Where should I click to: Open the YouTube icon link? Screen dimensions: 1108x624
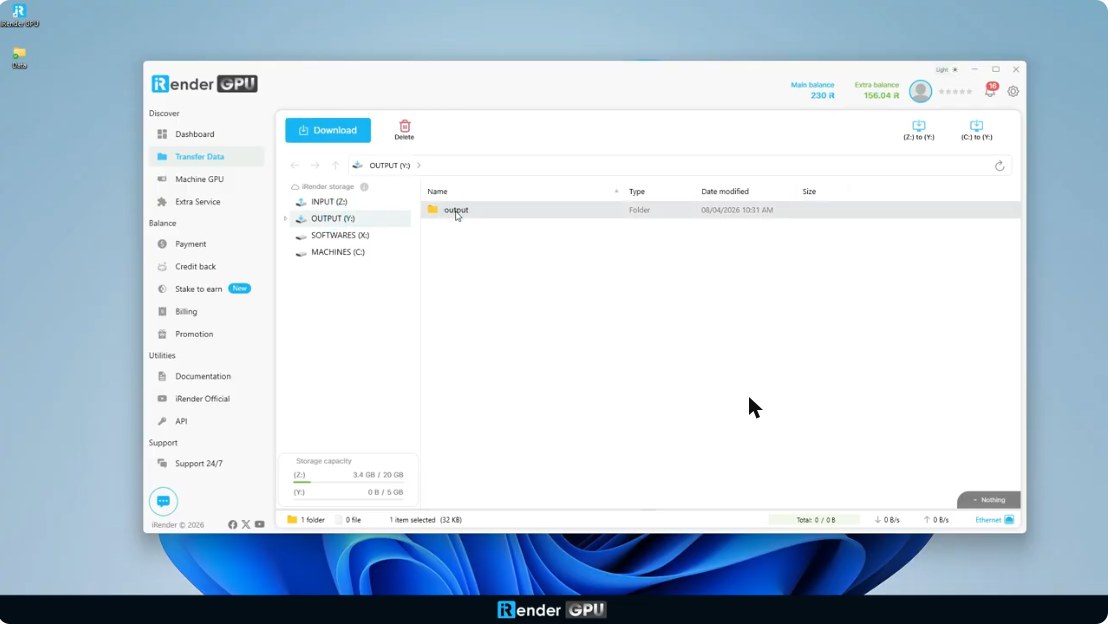point(259,524)
